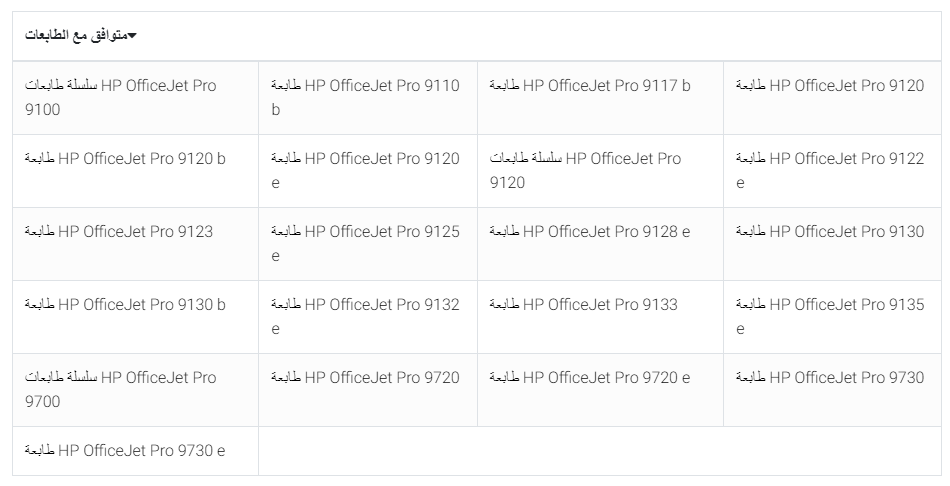The width and height of the screenshot is (950, 486).
Task: Pick the HP OfficeJet Pro 9120 series
Action: [x=585, y=170]
